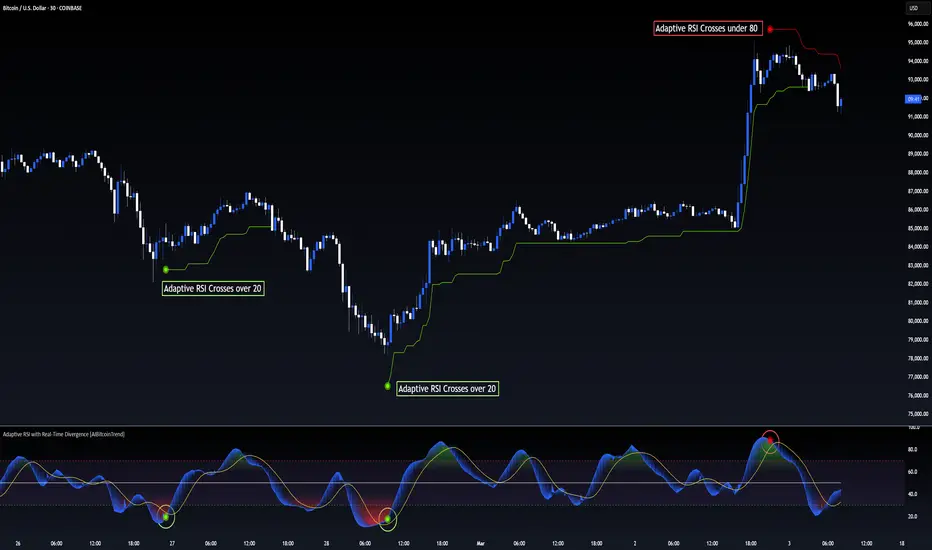Viewport: 932px width, 550px height.
Task: Click the circled oversold RSI marker on date 28
Action: click(388, 518)
